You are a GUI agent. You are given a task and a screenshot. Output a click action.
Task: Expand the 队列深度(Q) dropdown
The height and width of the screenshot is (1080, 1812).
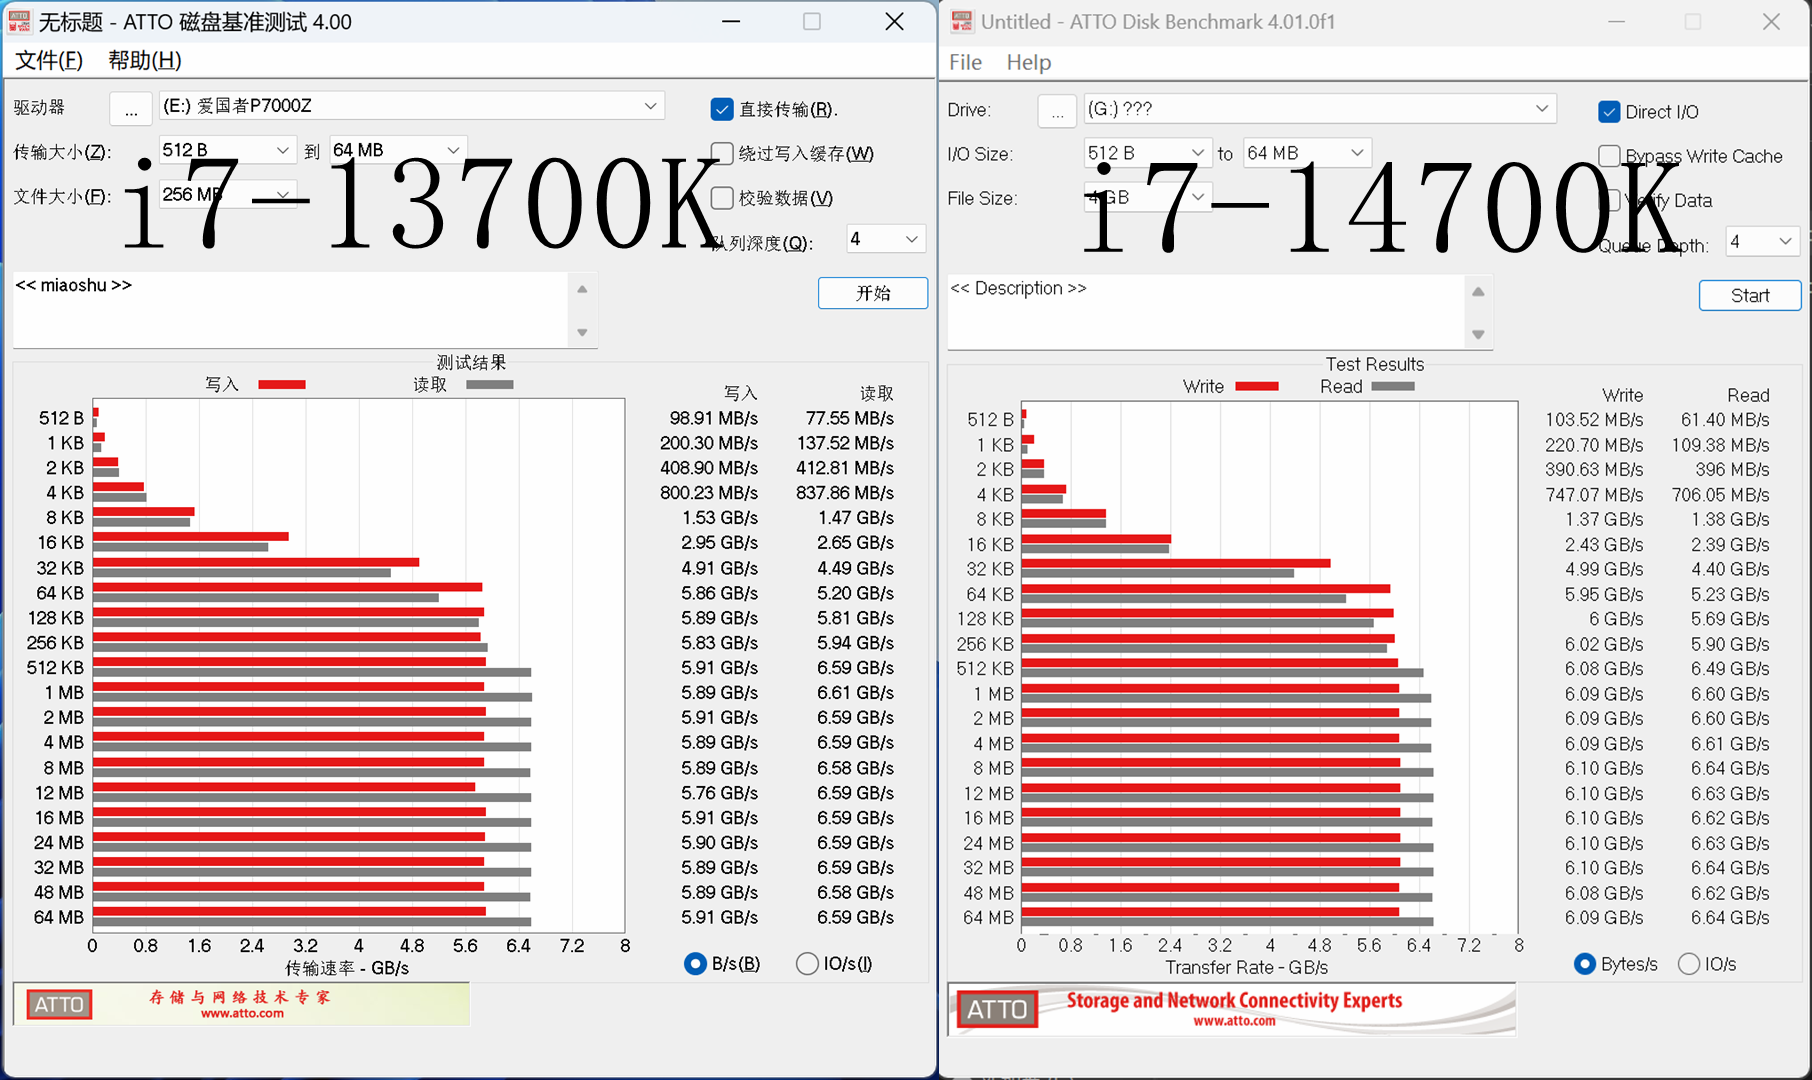click(911, 239)
